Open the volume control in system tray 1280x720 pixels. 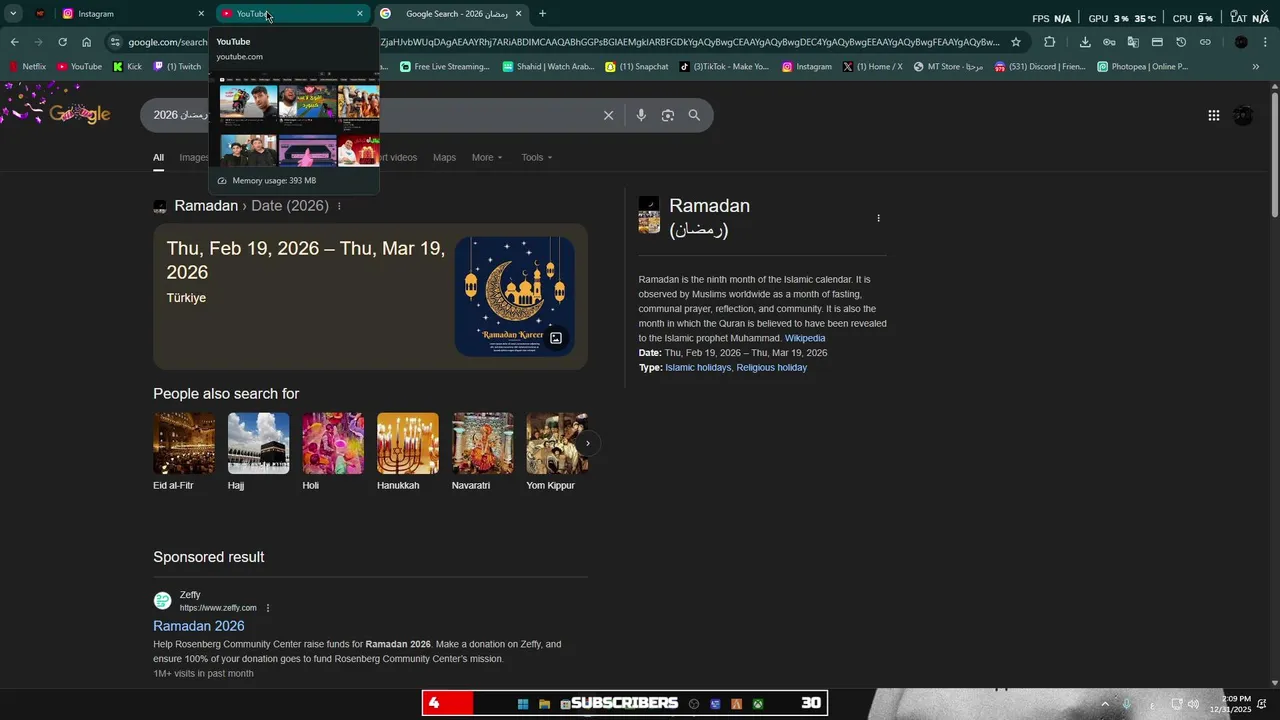click(x=1193, y=704)
